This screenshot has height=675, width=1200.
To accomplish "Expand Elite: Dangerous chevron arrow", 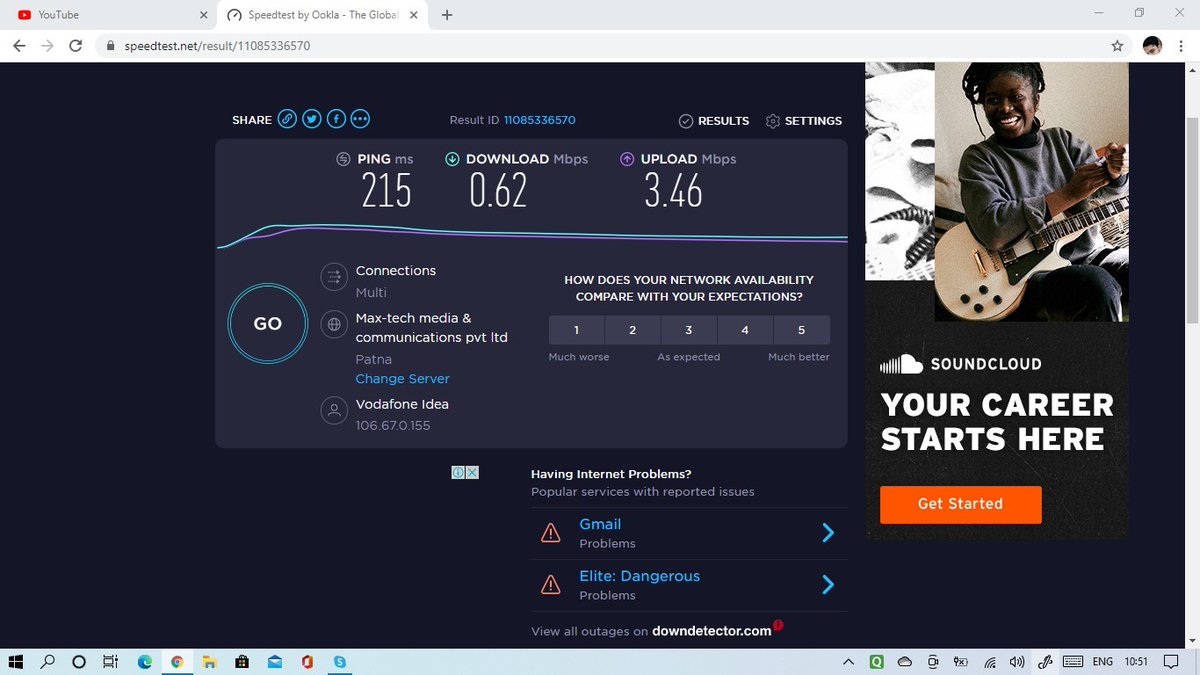I will click(x=828, y=585).
